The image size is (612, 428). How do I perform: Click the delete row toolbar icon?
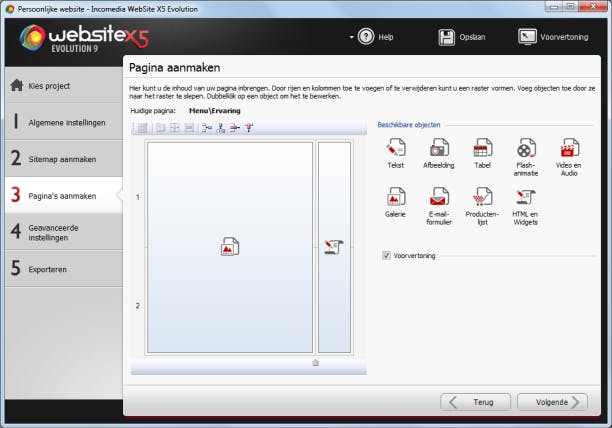click(x=235, y=128)
